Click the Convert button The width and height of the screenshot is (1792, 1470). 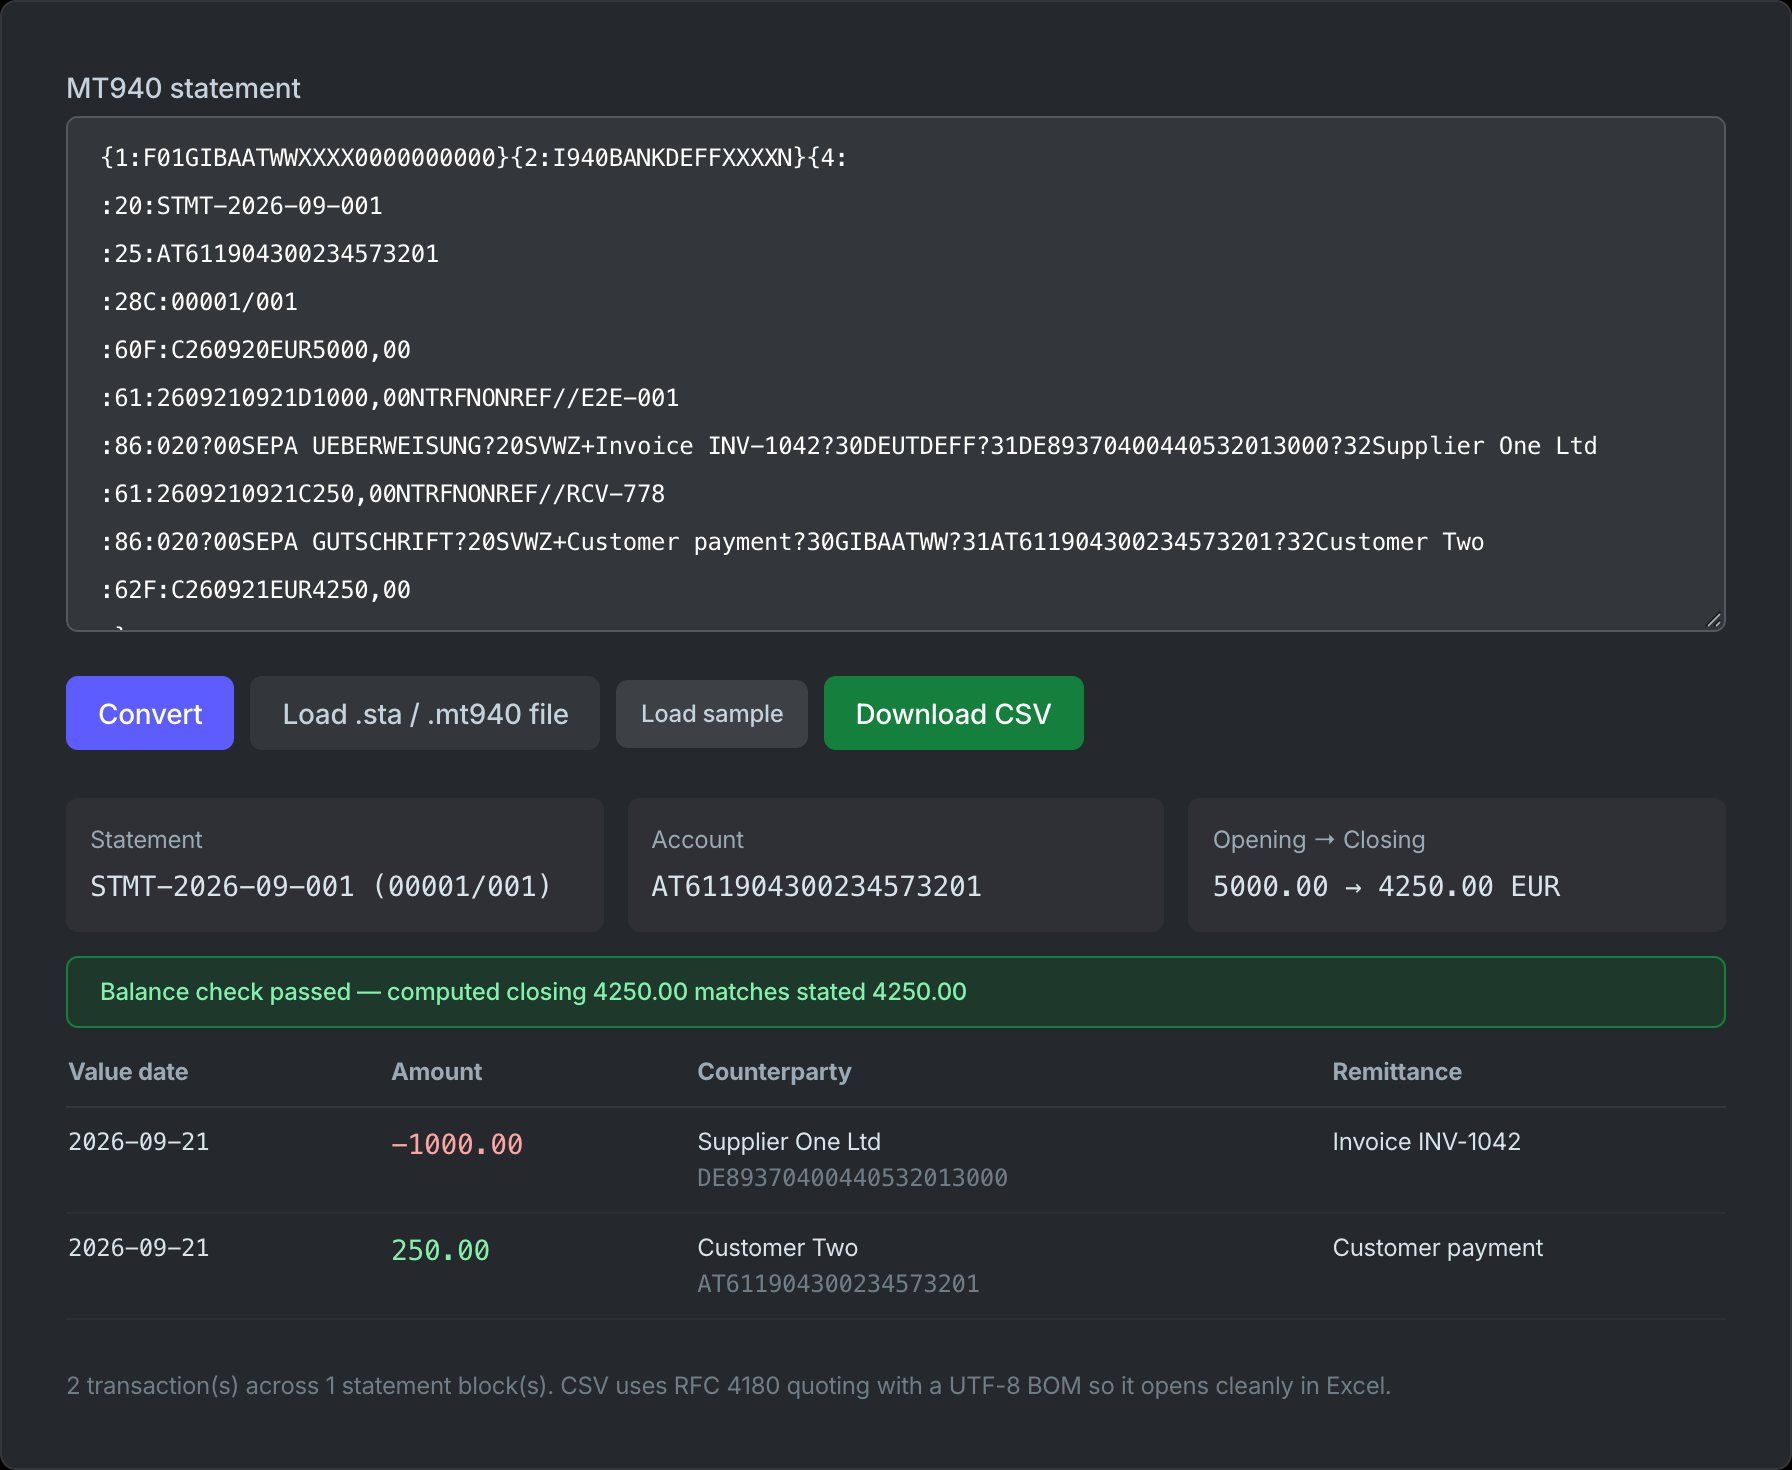(150, 713)
